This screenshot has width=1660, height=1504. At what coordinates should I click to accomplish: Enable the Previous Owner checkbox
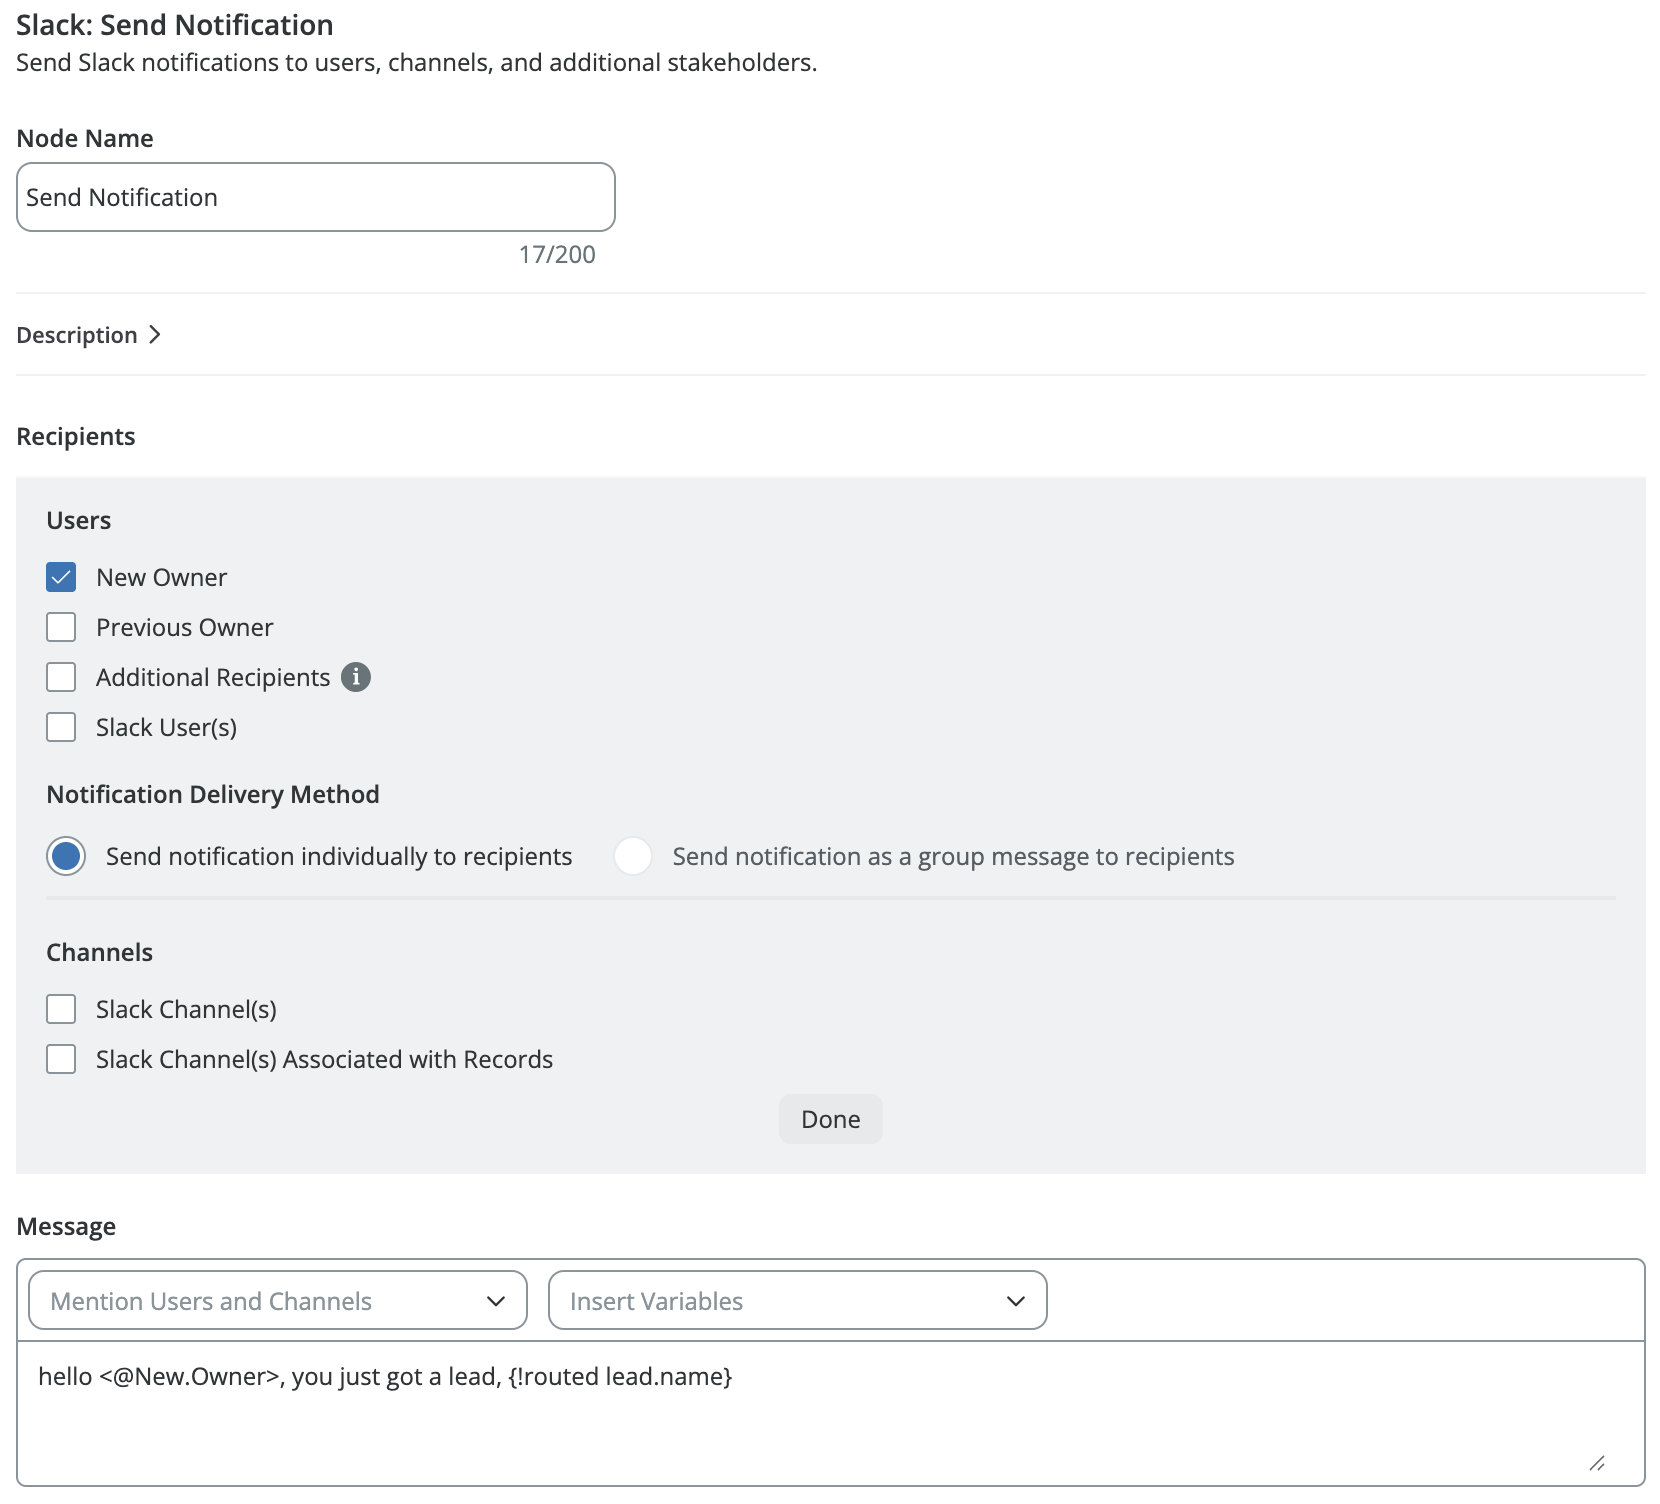(61, 627)
